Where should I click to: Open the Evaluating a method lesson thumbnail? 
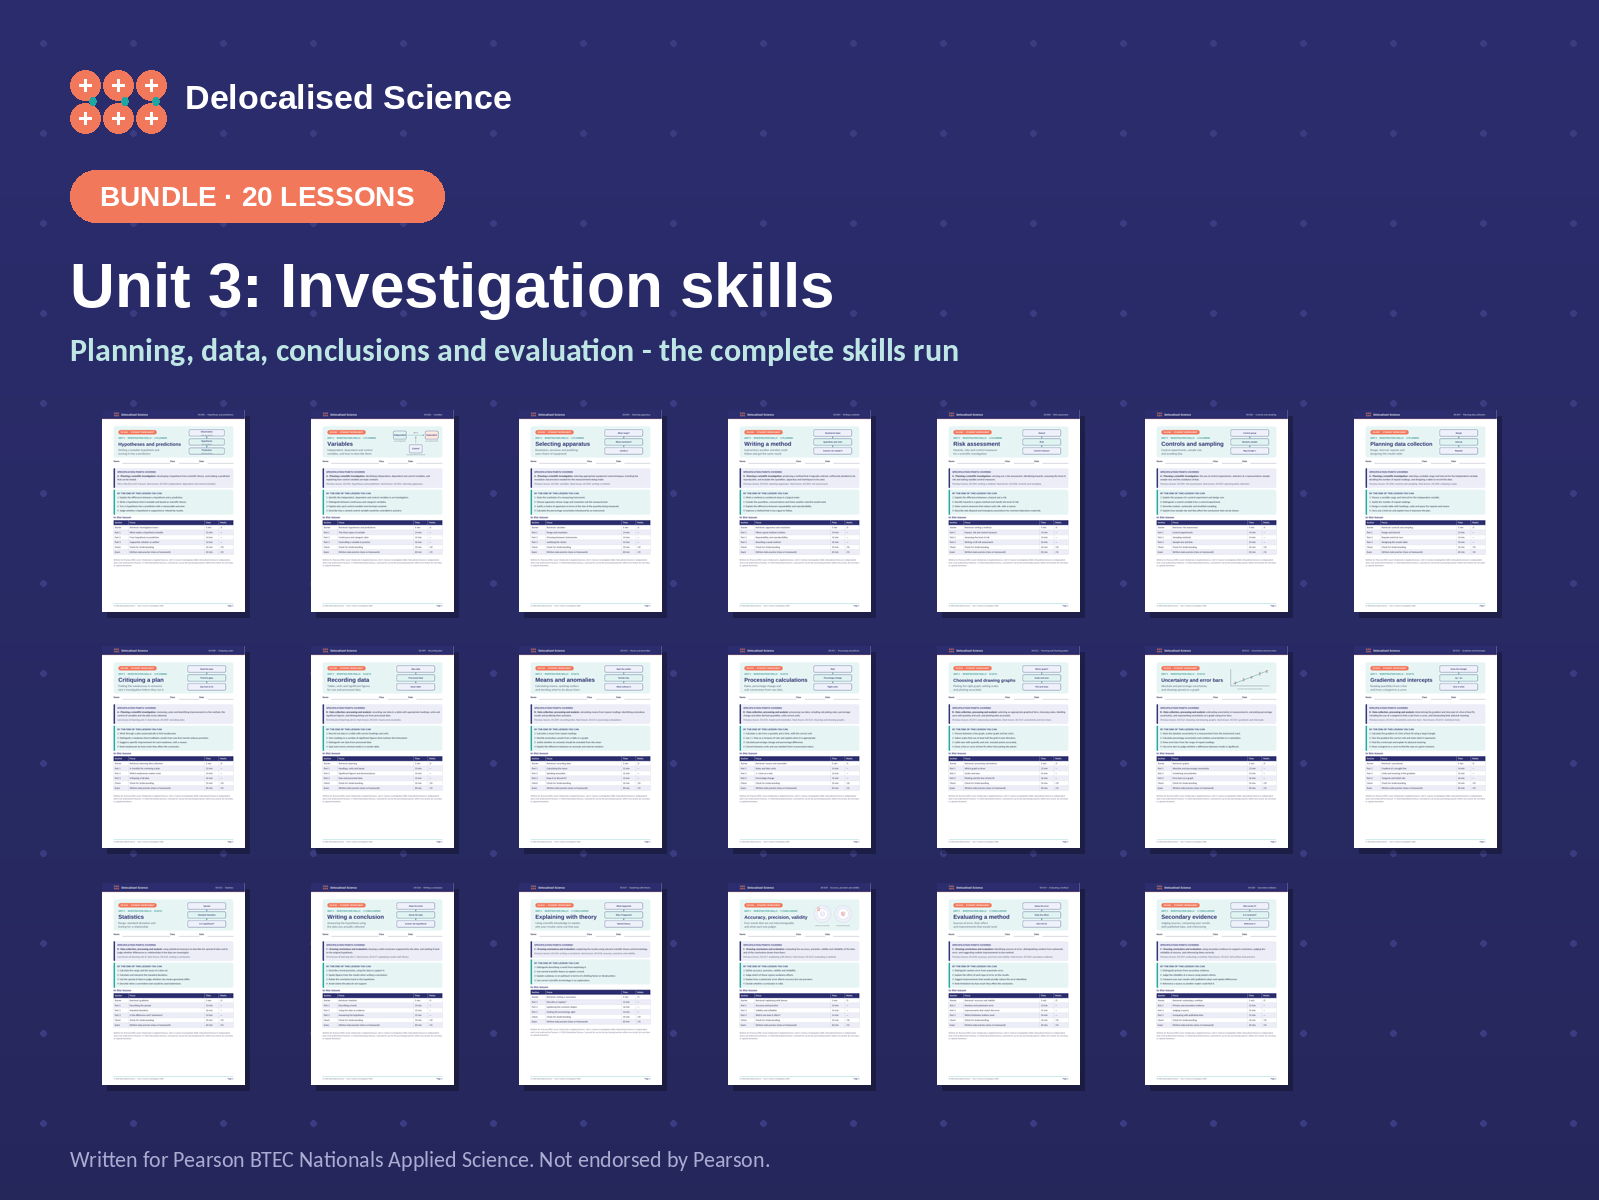click(x=1008, y=984)
